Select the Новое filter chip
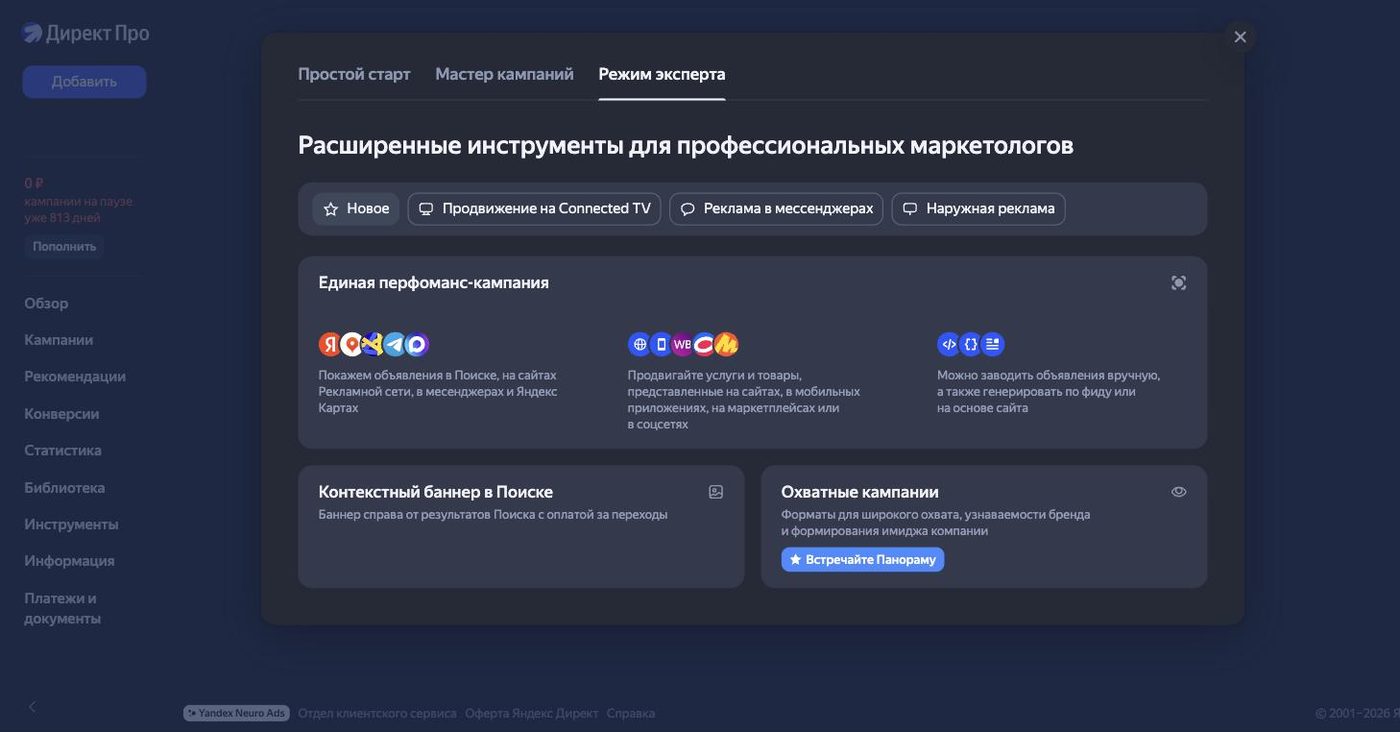This screenshot has height=732, width=1400. pos(356,209)
